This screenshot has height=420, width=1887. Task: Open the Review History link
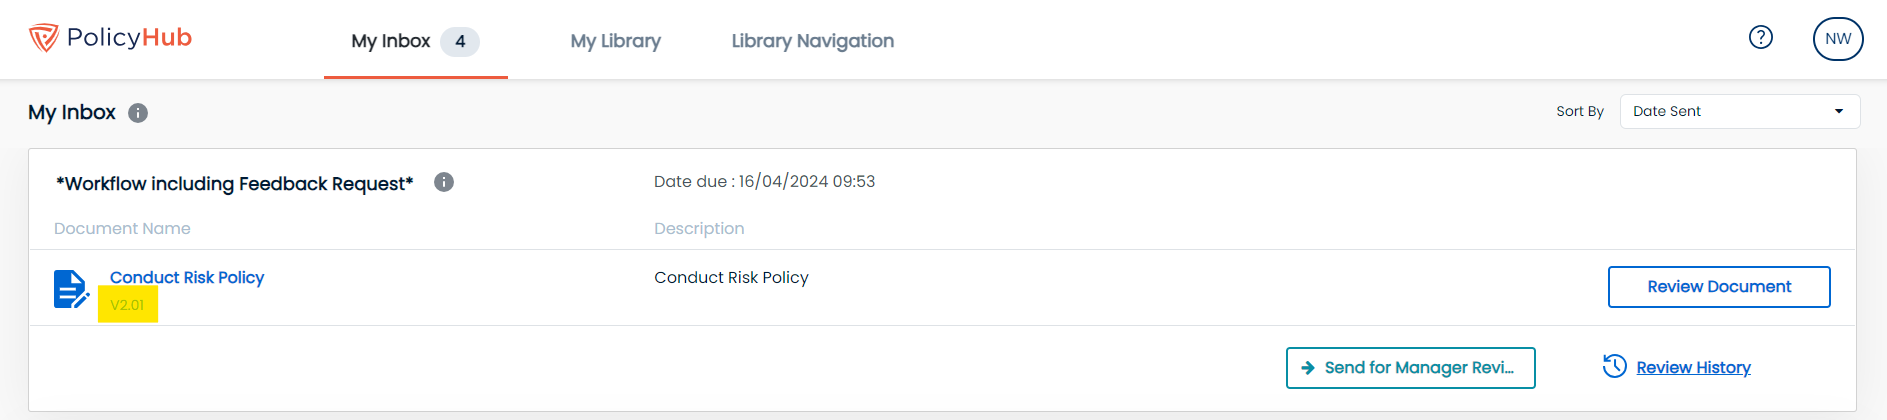[1693, 367]
